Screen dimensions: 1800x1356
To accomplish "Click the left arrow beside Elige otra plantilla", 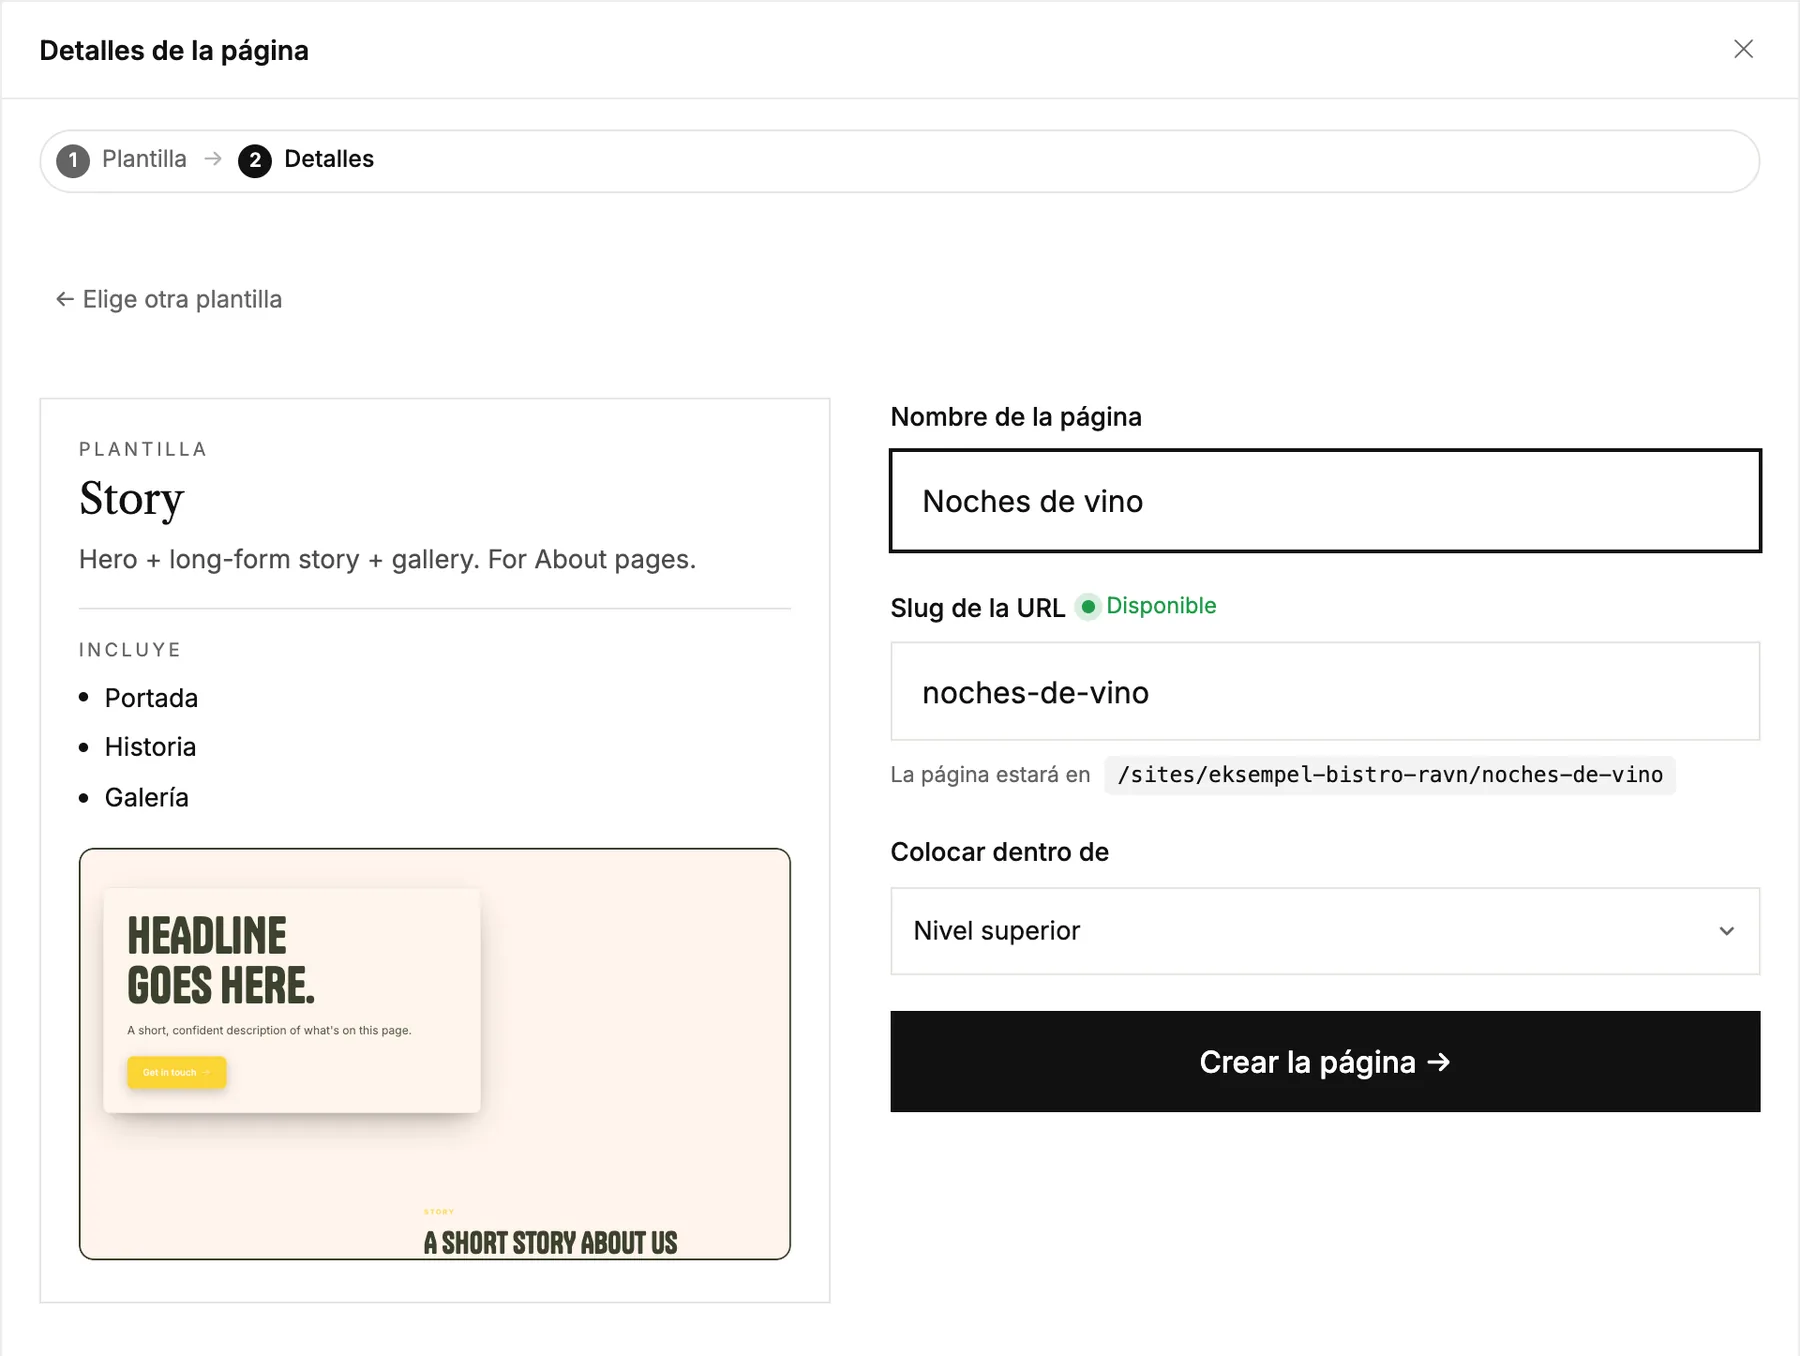I will [65, 299].
